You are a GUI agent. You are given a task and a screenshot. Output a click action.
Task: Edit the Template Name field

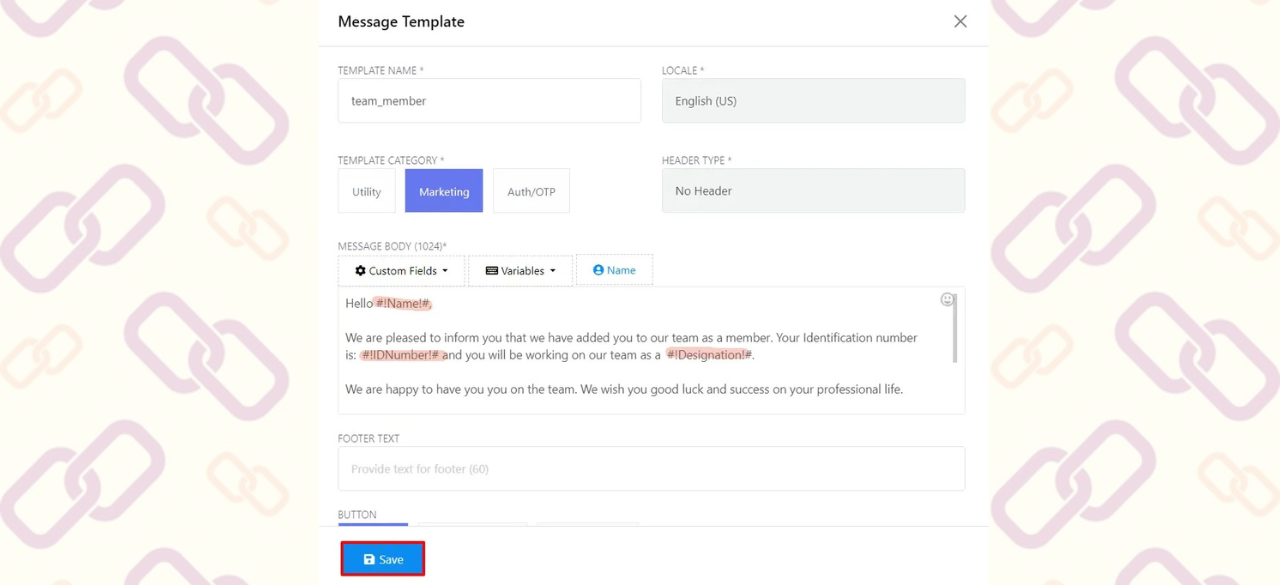489,101
